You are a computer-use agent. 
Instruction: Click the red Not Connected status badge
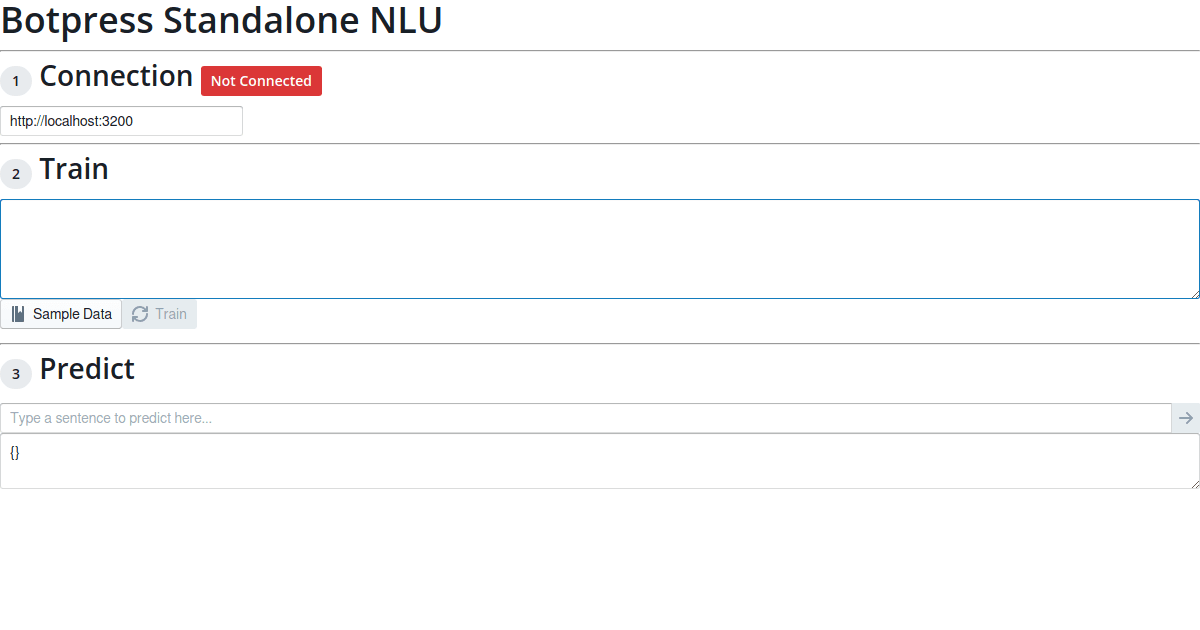coord(261,81)
